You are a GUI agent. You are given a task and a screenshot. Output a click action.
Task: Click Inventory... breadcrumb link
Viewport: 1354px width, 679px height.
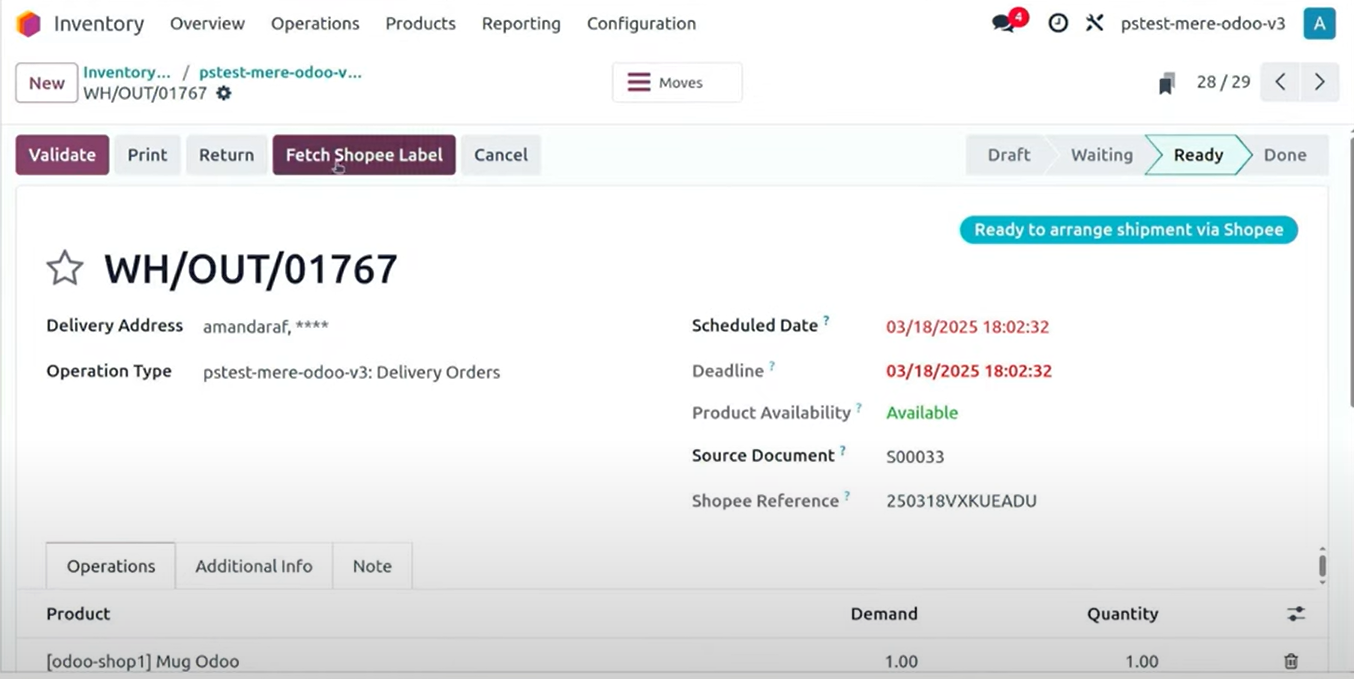tap(127, 72)
